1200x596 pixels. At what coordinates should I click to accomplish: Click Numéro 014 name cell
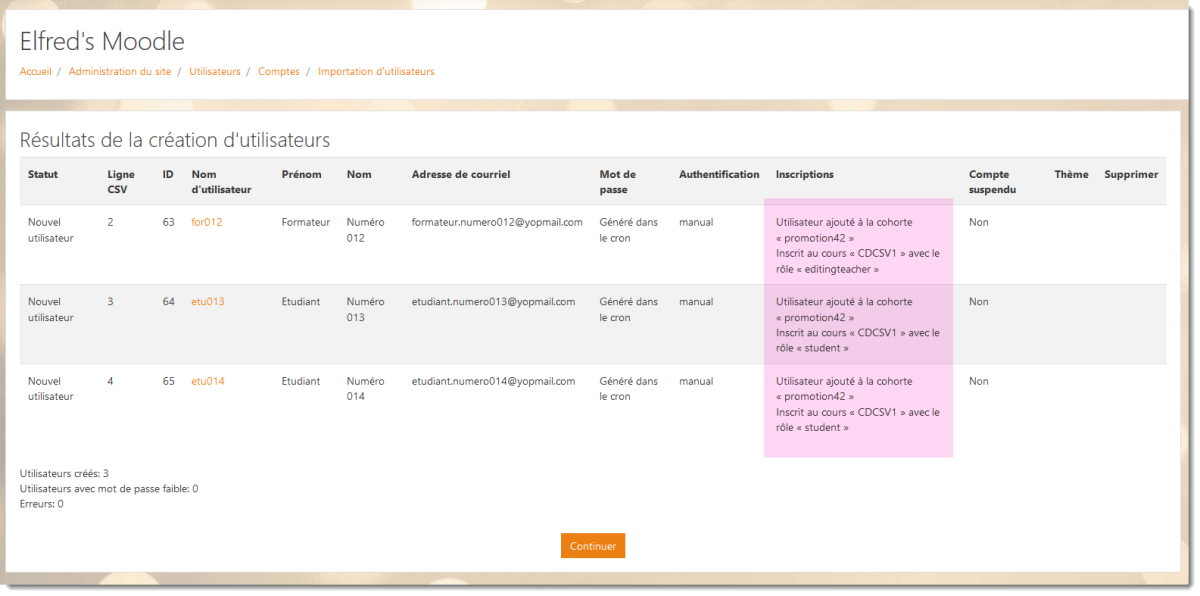coord(366,389)
